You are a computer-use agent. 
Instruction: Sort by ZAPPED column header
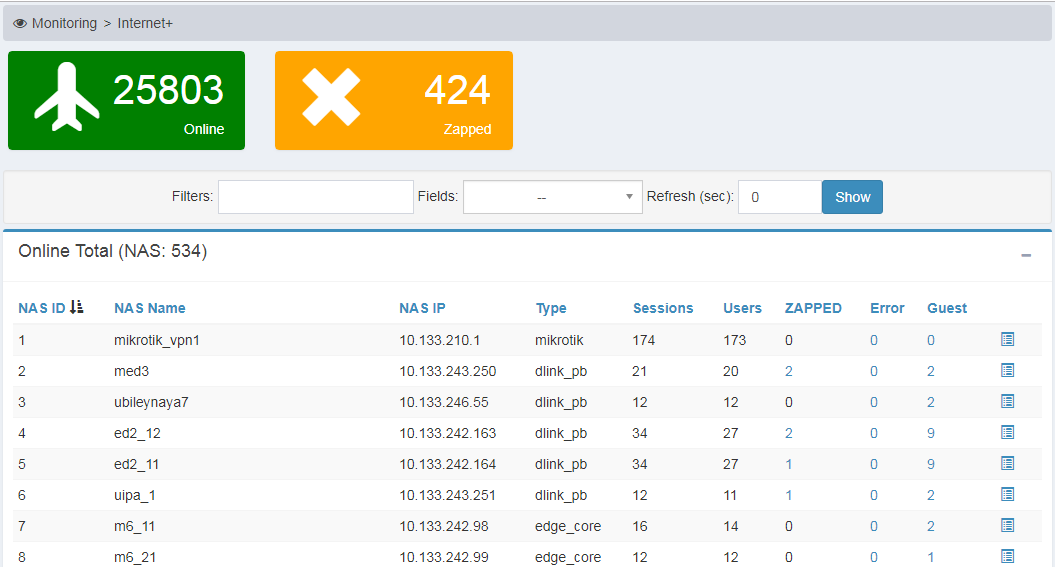(812, 308)
